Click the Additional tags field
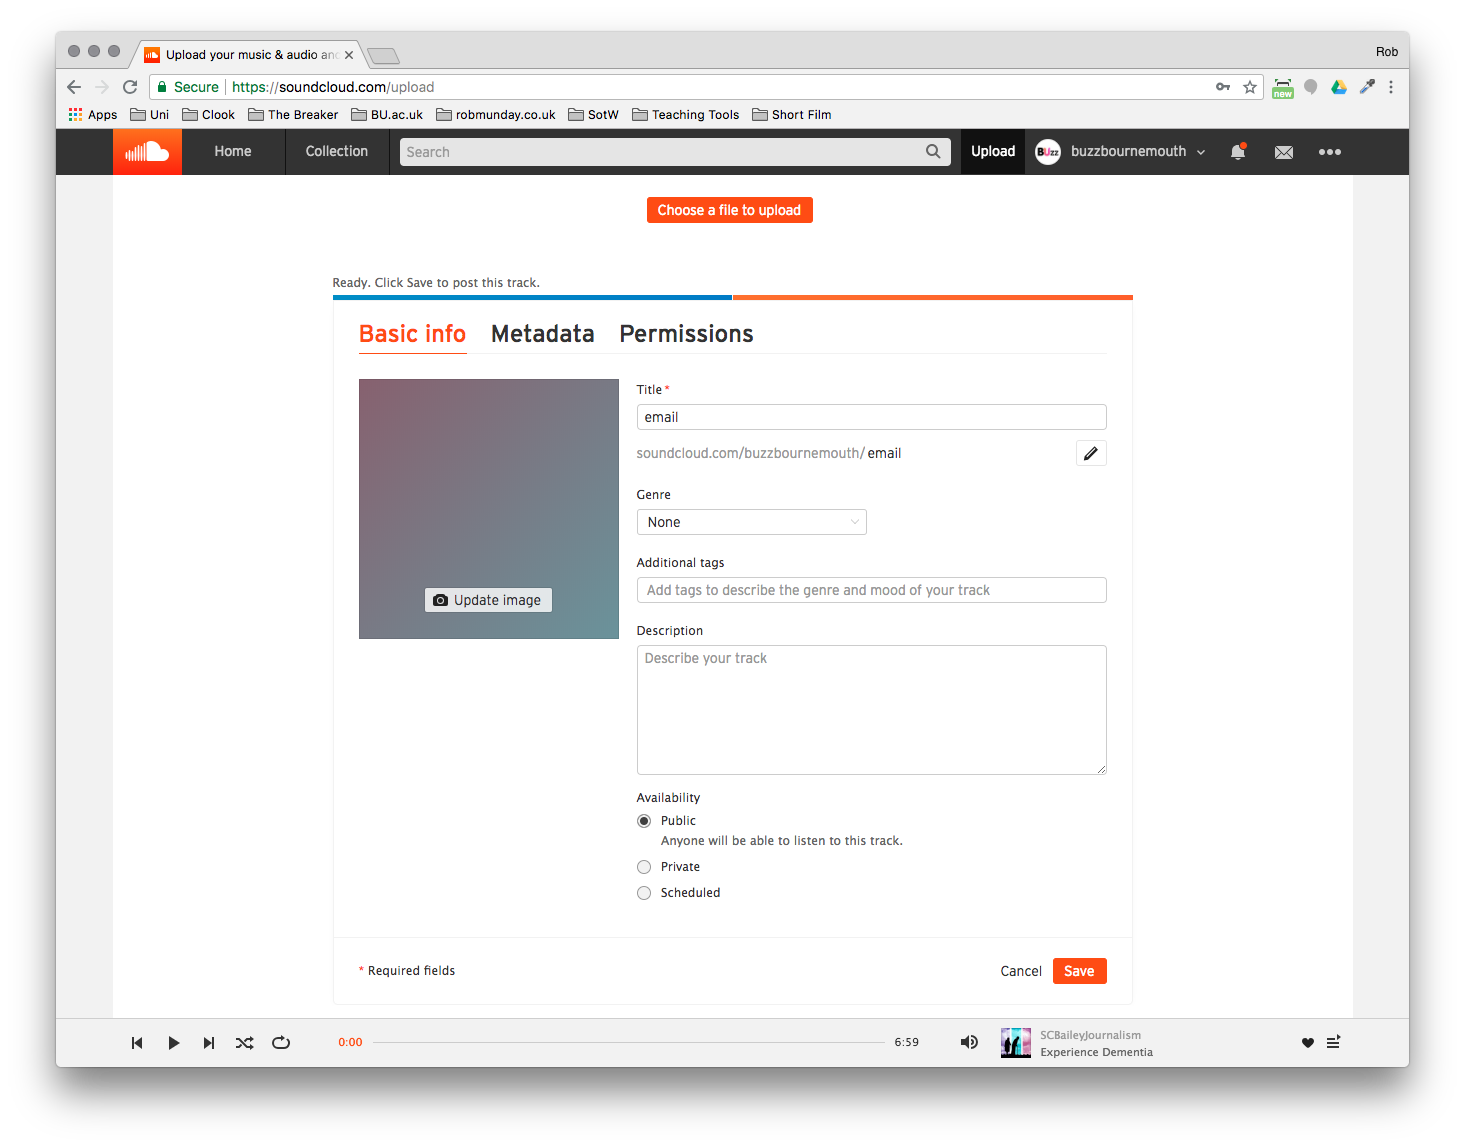This screenshot has height=1147, width=1465. pos(872,590)
